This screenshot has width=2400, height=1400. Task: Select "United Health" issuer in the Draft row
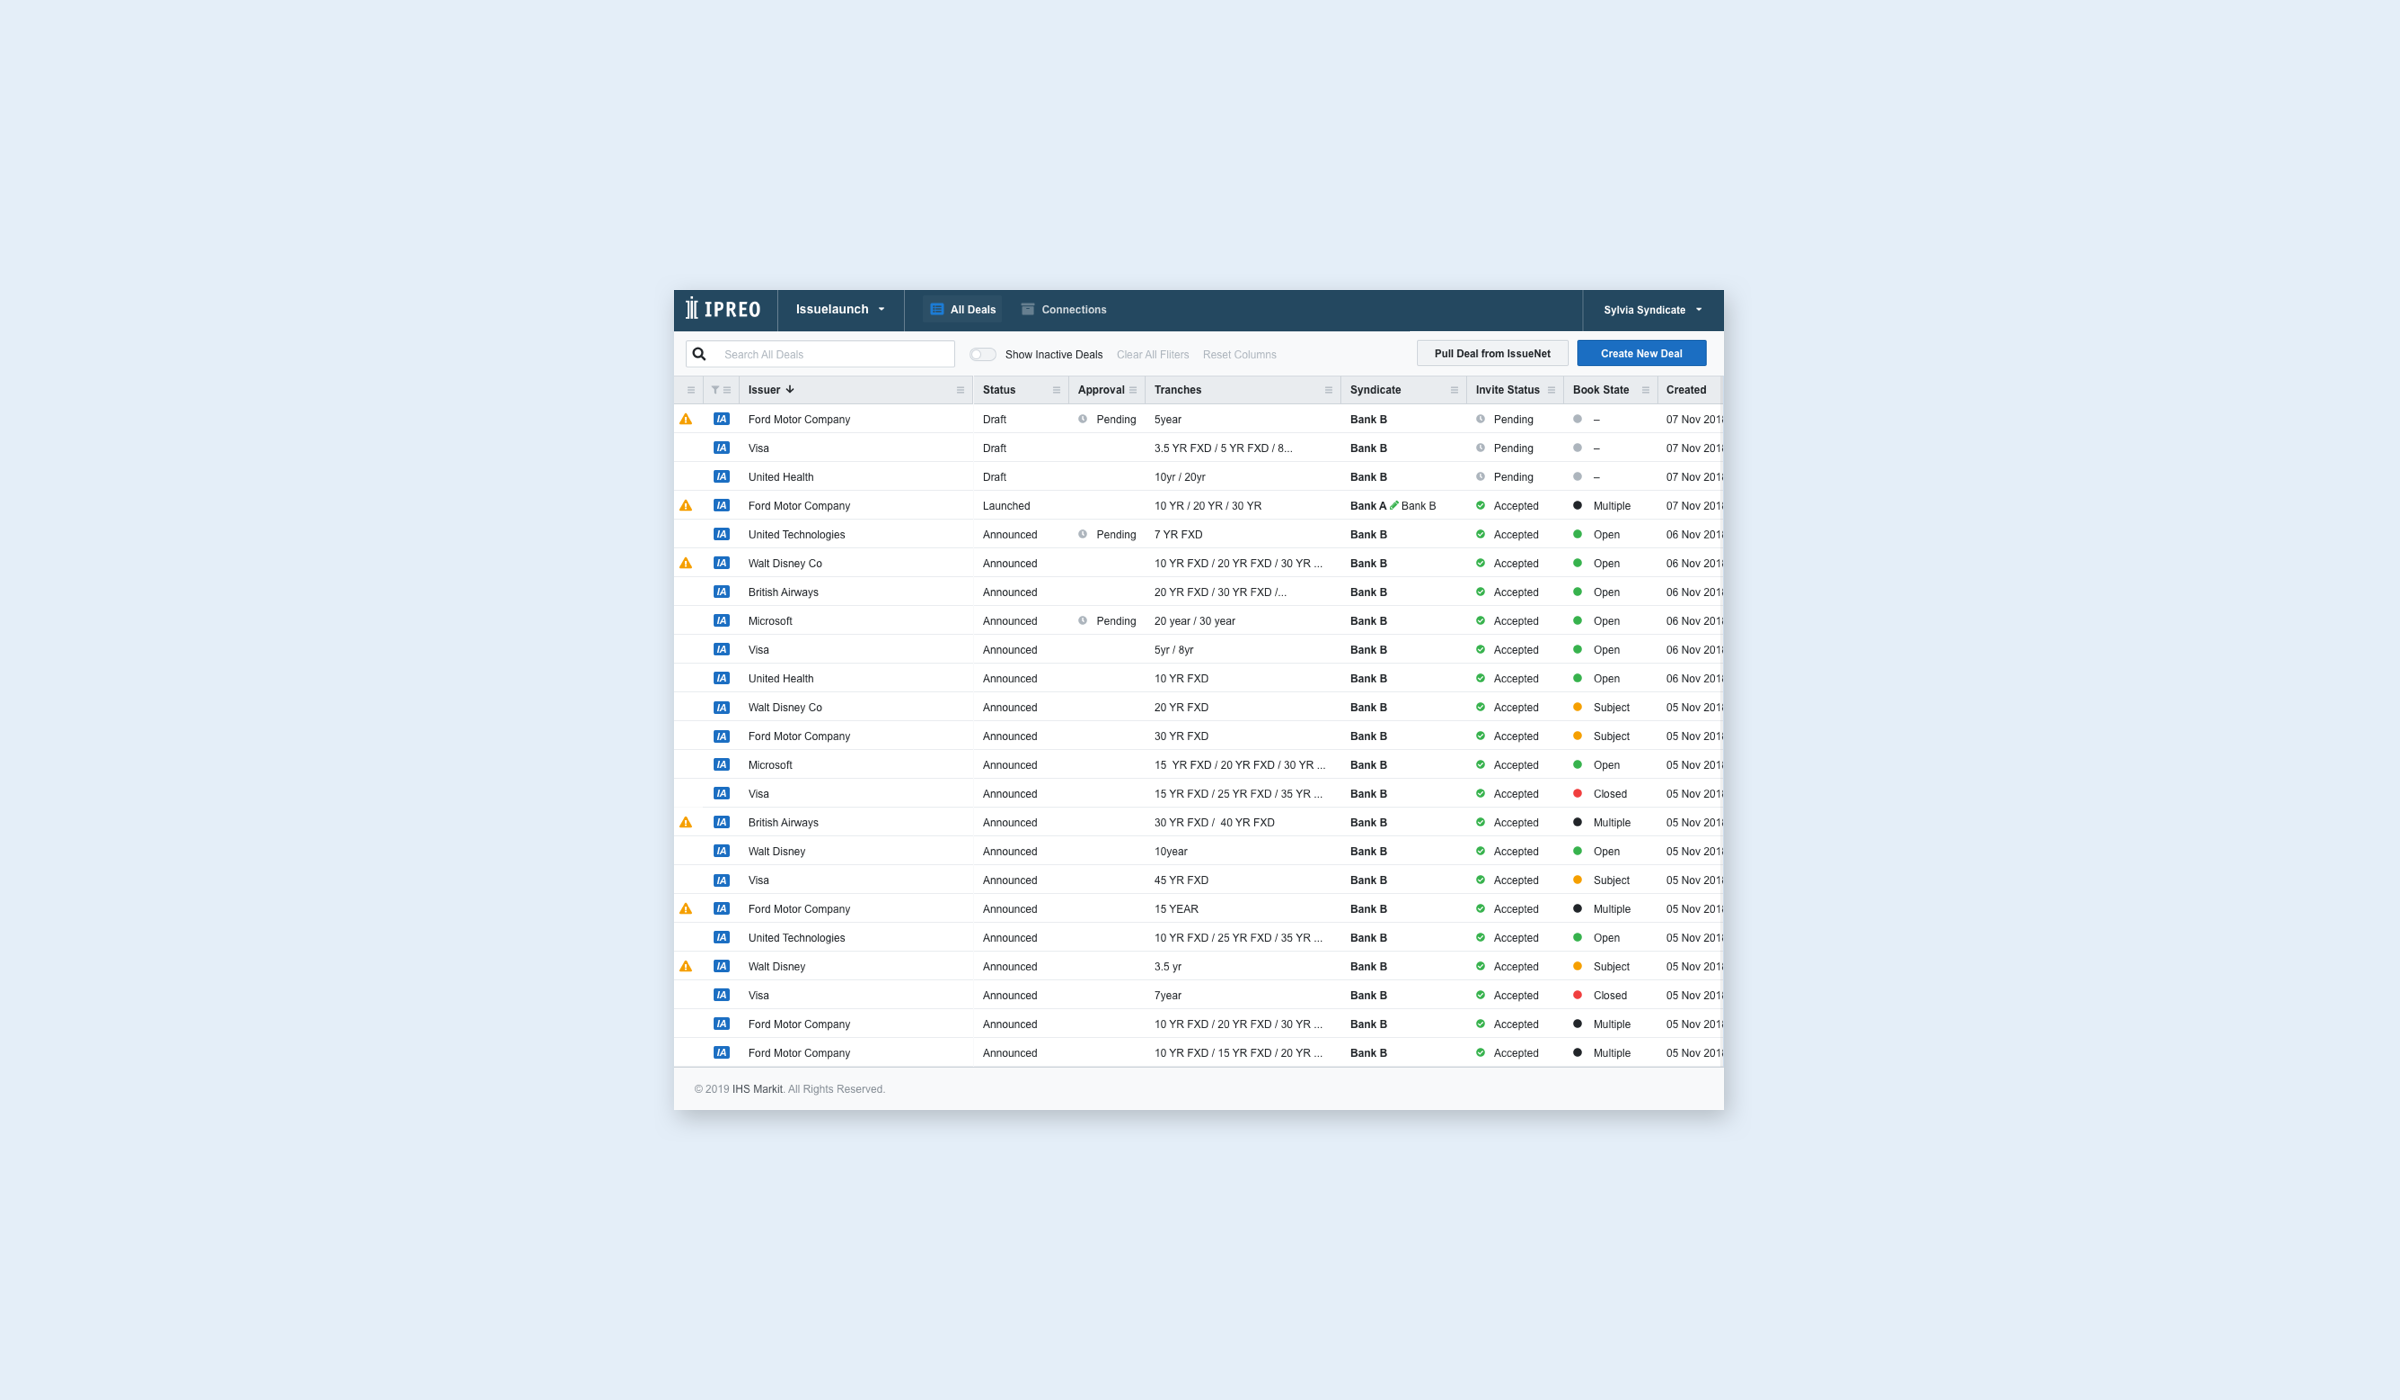point(781,477)
